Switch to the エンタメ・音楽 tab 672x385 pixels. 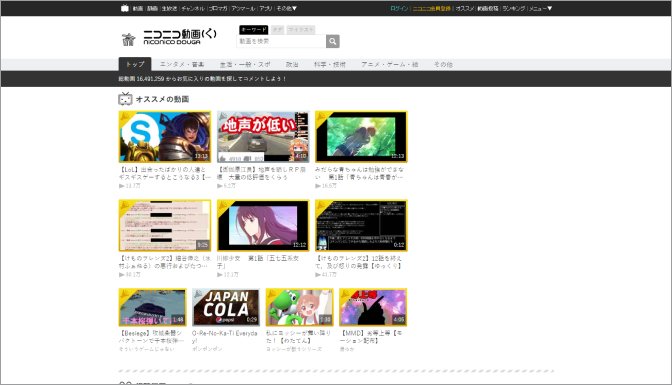(x=182, y=64)
